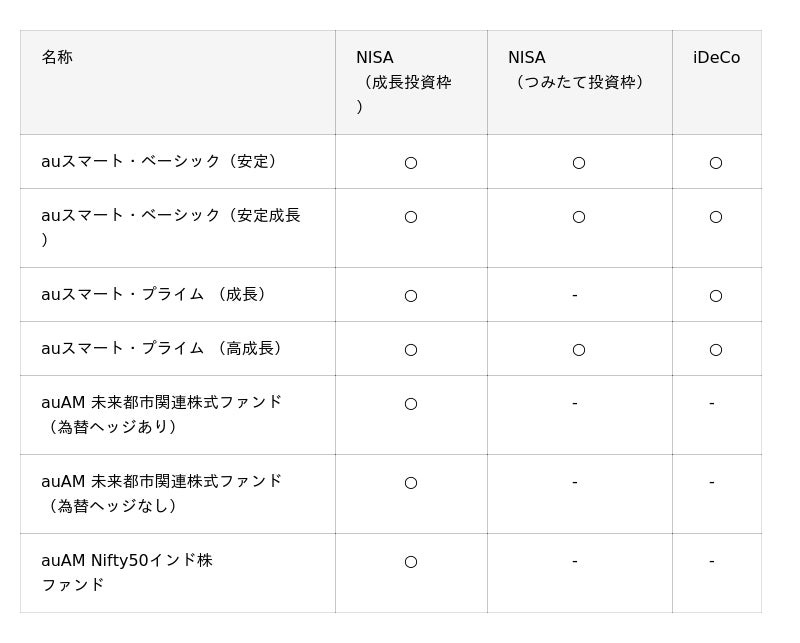
Task: Click the iDeCo circle for auスマート・ベーシック（安定）
Action: (x=716, y=162)
